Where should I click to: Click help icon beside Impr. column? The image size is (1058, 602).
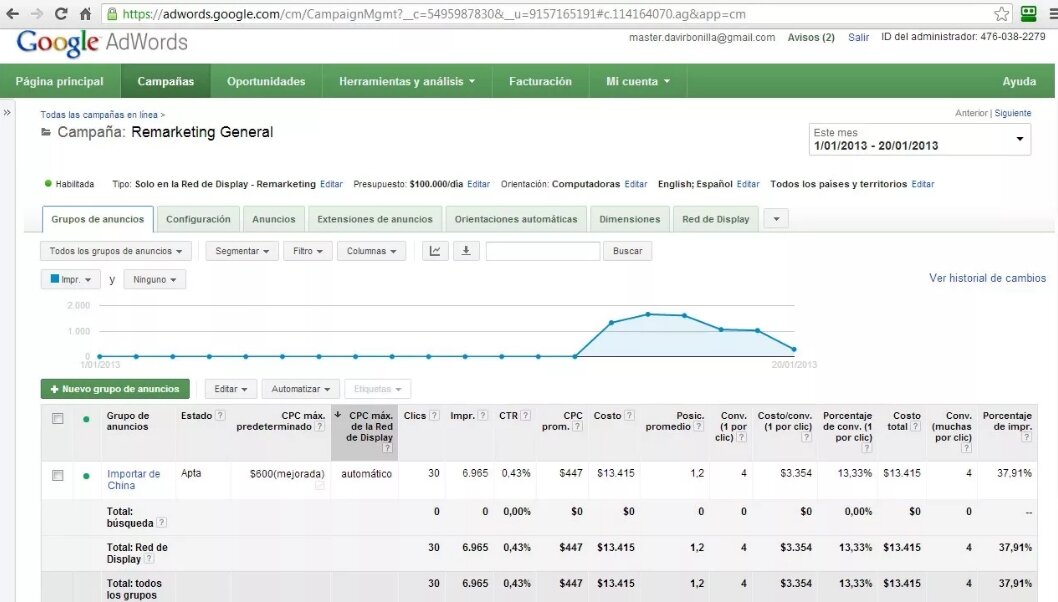(x=482, y=416)
